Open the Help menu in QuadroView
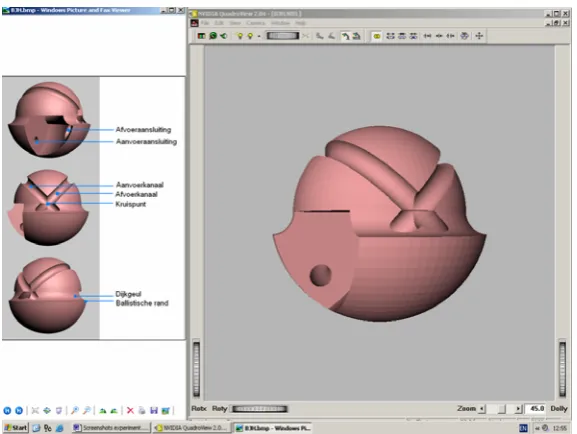Image resolution: width=577 pixels, height=434 pixels. 300,23
